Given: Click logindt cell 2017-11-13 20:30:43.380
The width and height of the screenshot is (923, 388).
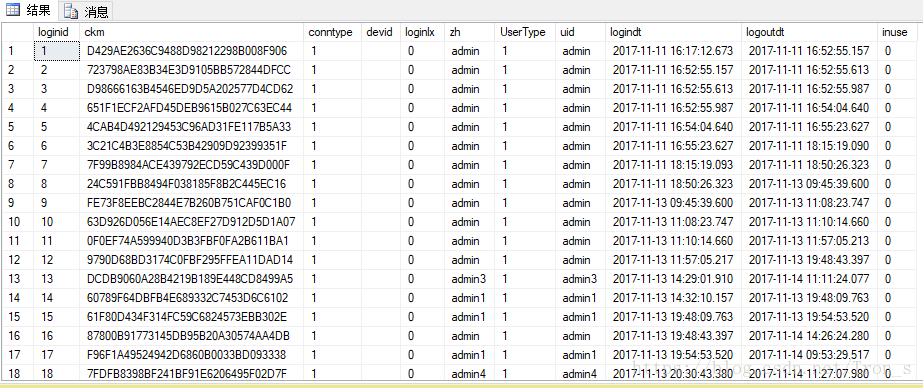Looking at the screenshot, I should point(673,373).
